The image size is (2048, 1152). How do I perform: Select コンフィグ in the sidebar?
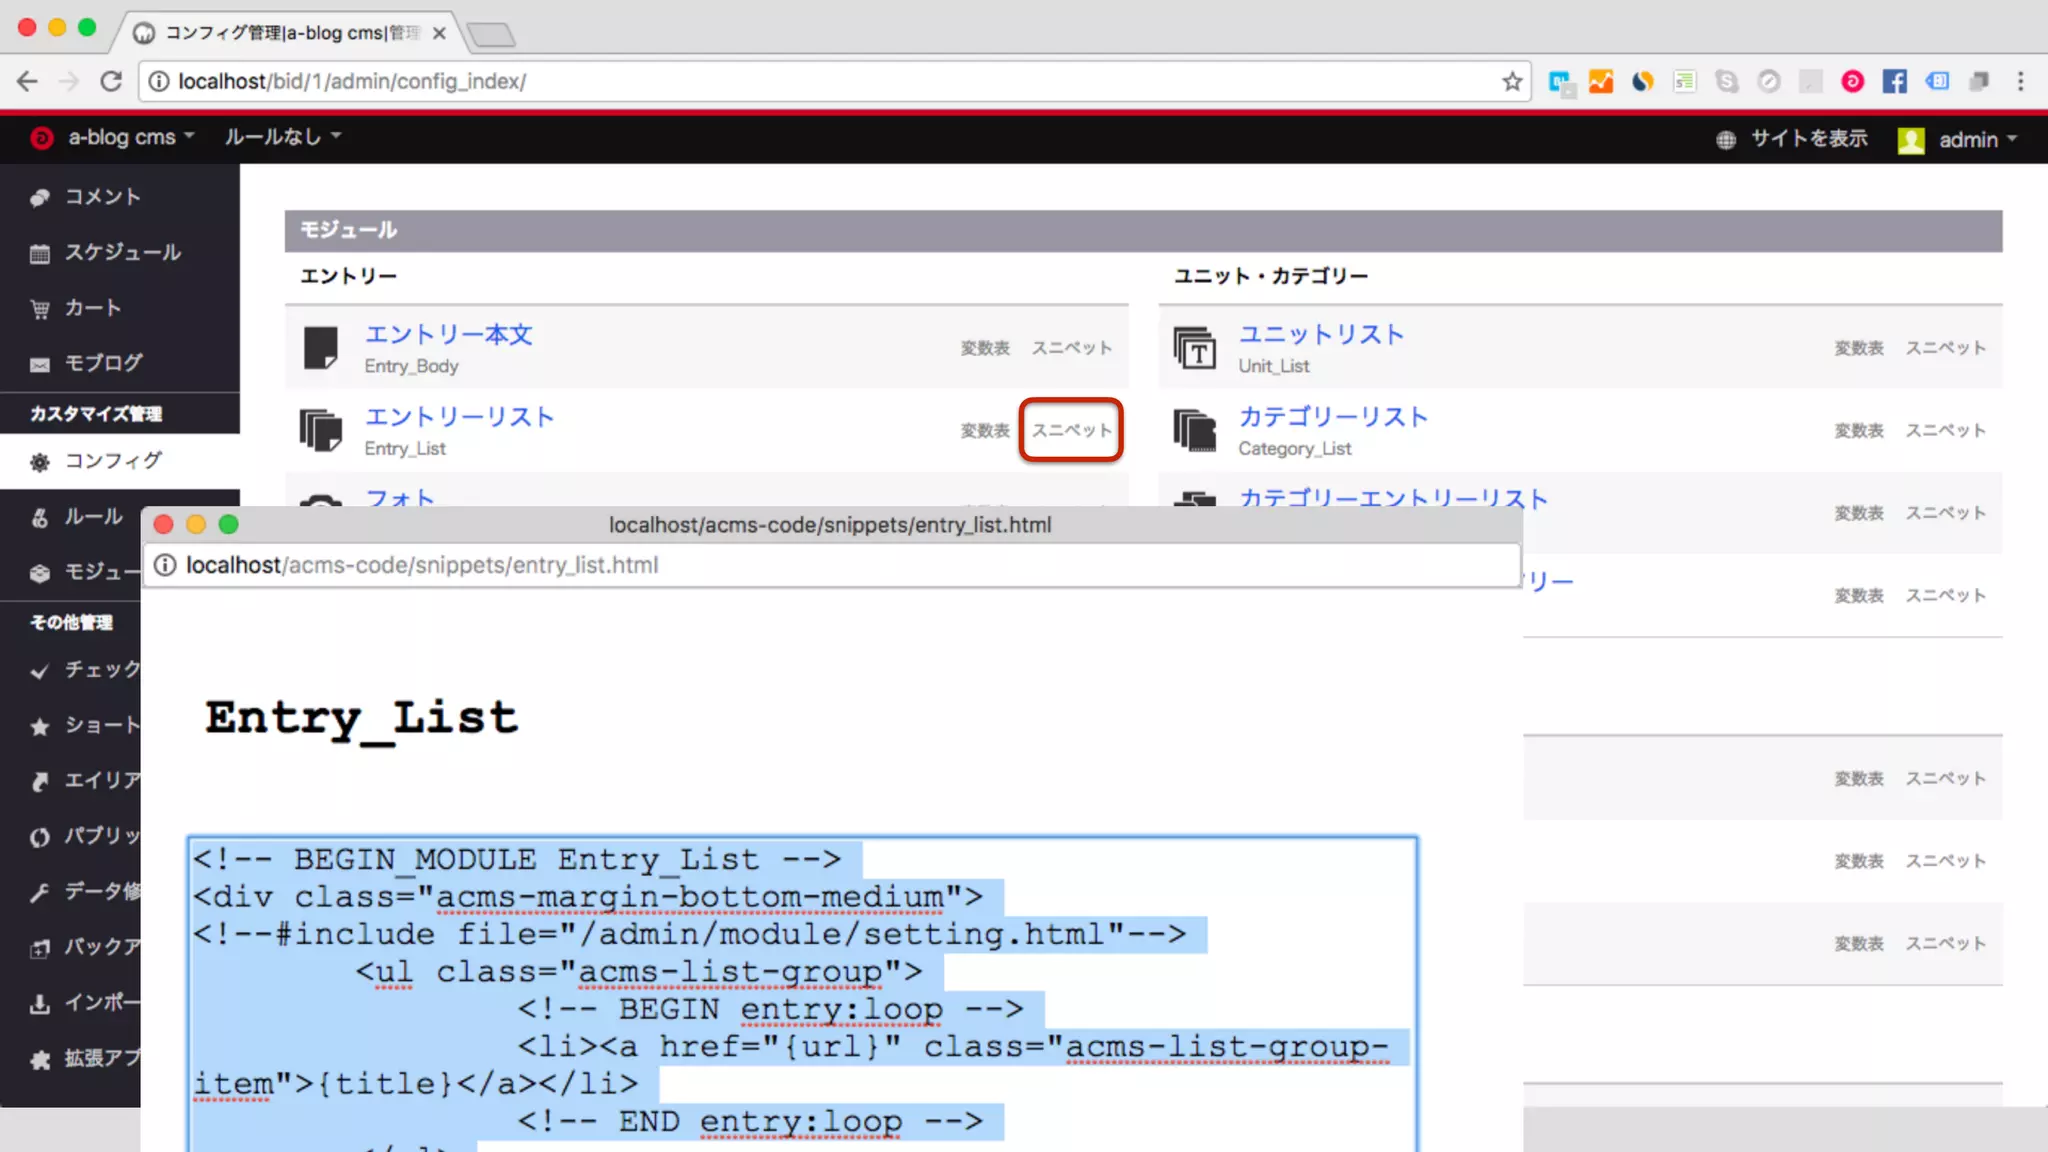[x=112, y=461]
